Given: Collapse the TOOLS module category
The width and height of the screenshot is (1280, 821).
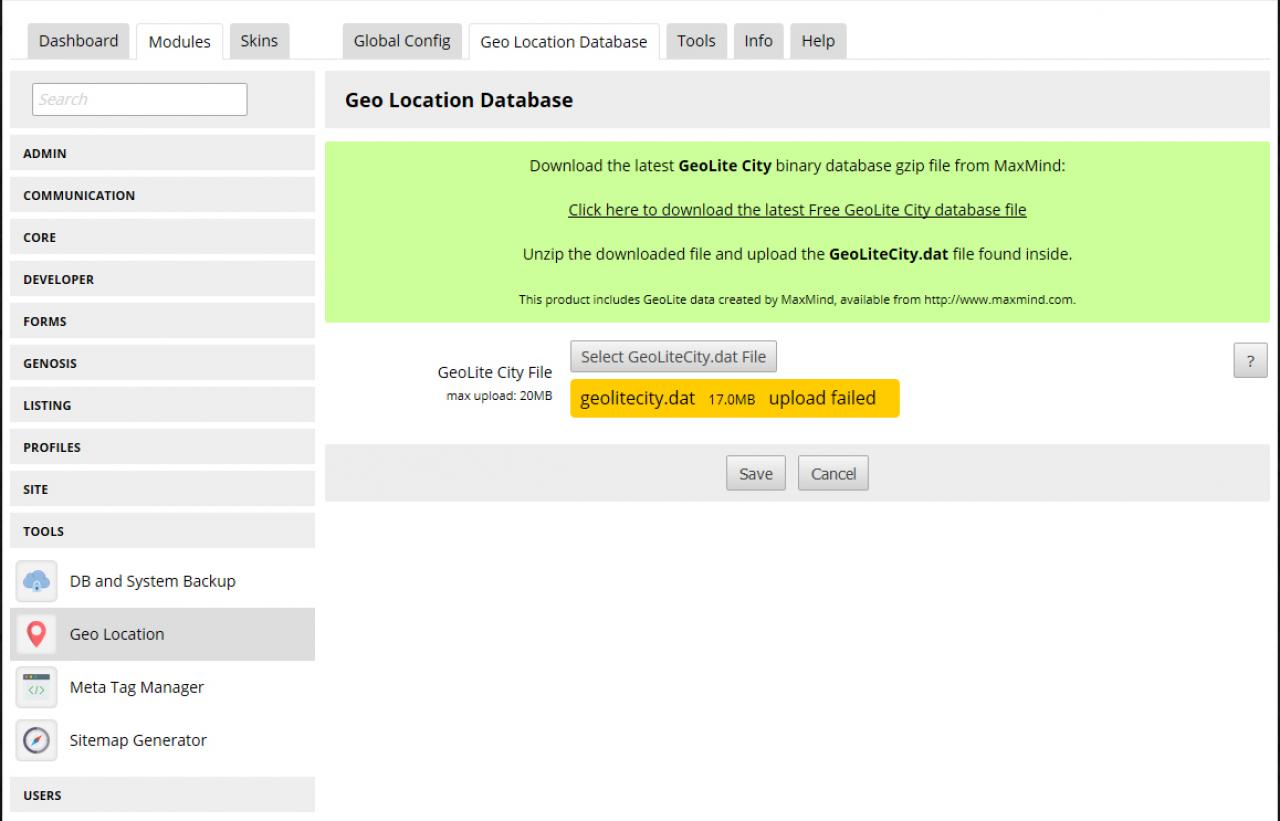Looking at the screenshot, I should (x=162, y=532).
